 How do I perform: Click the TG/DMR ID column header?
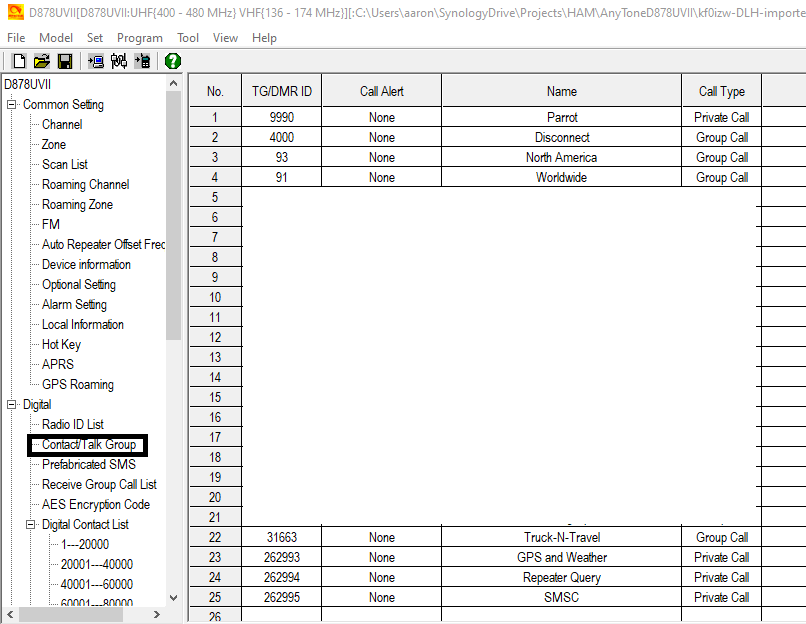coord(282,92)
